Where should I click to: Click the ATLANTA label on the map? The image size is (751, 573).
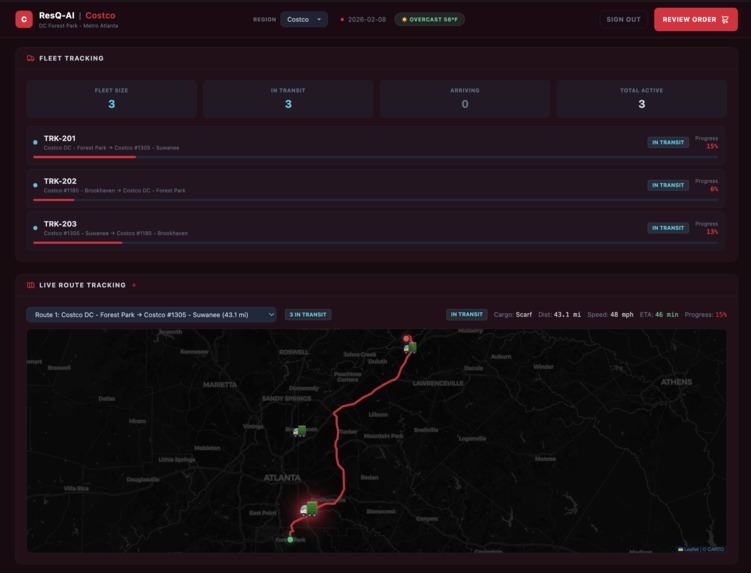click(x=282, y=478)
